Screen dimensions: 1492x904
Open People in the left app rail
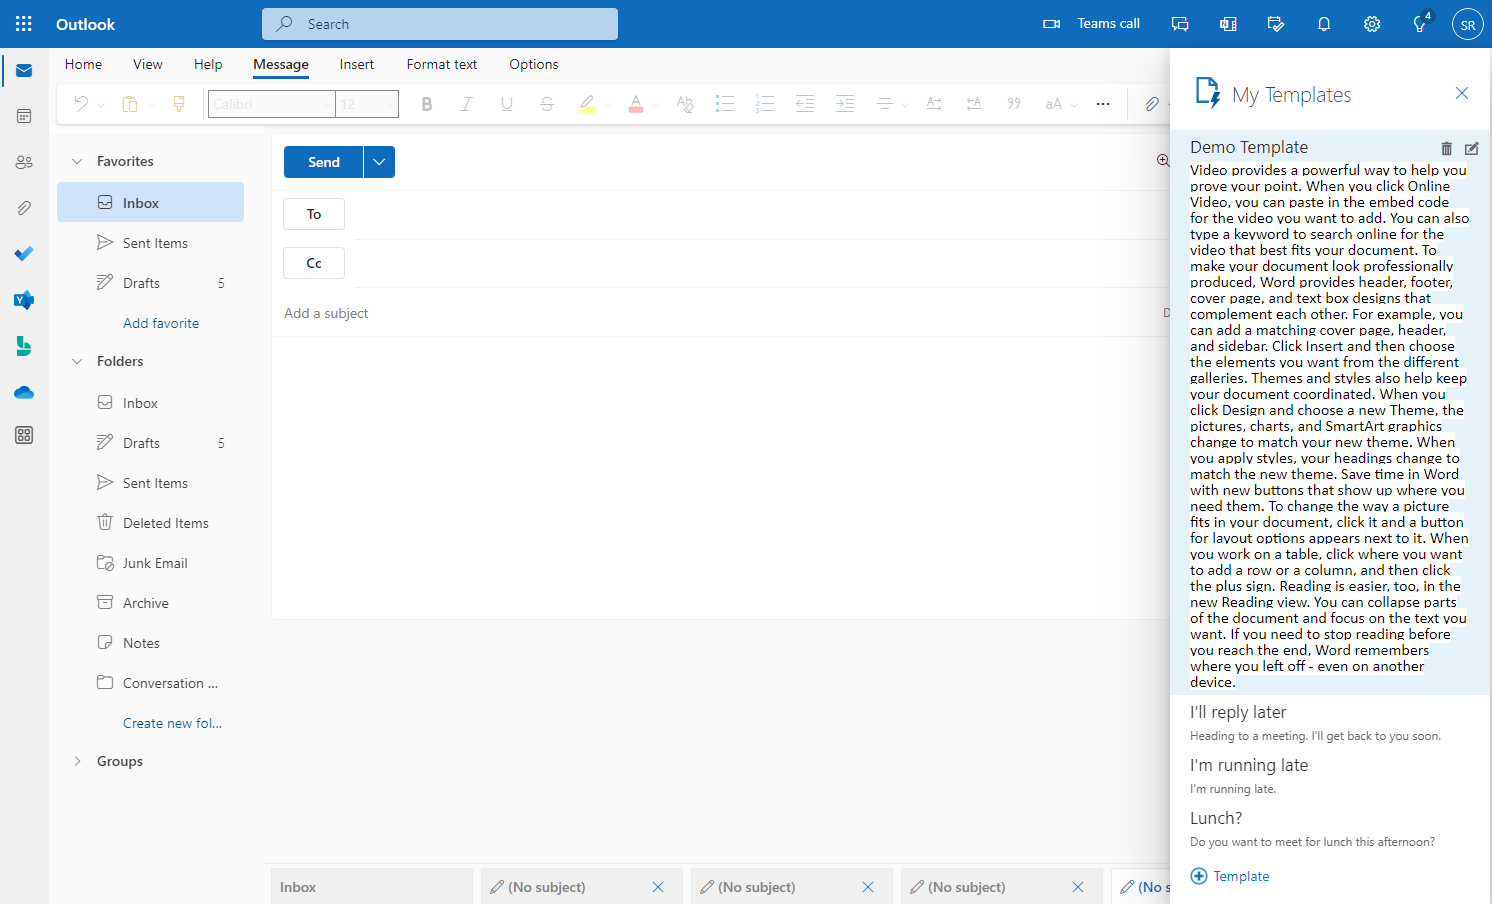[x=24, y=162]
